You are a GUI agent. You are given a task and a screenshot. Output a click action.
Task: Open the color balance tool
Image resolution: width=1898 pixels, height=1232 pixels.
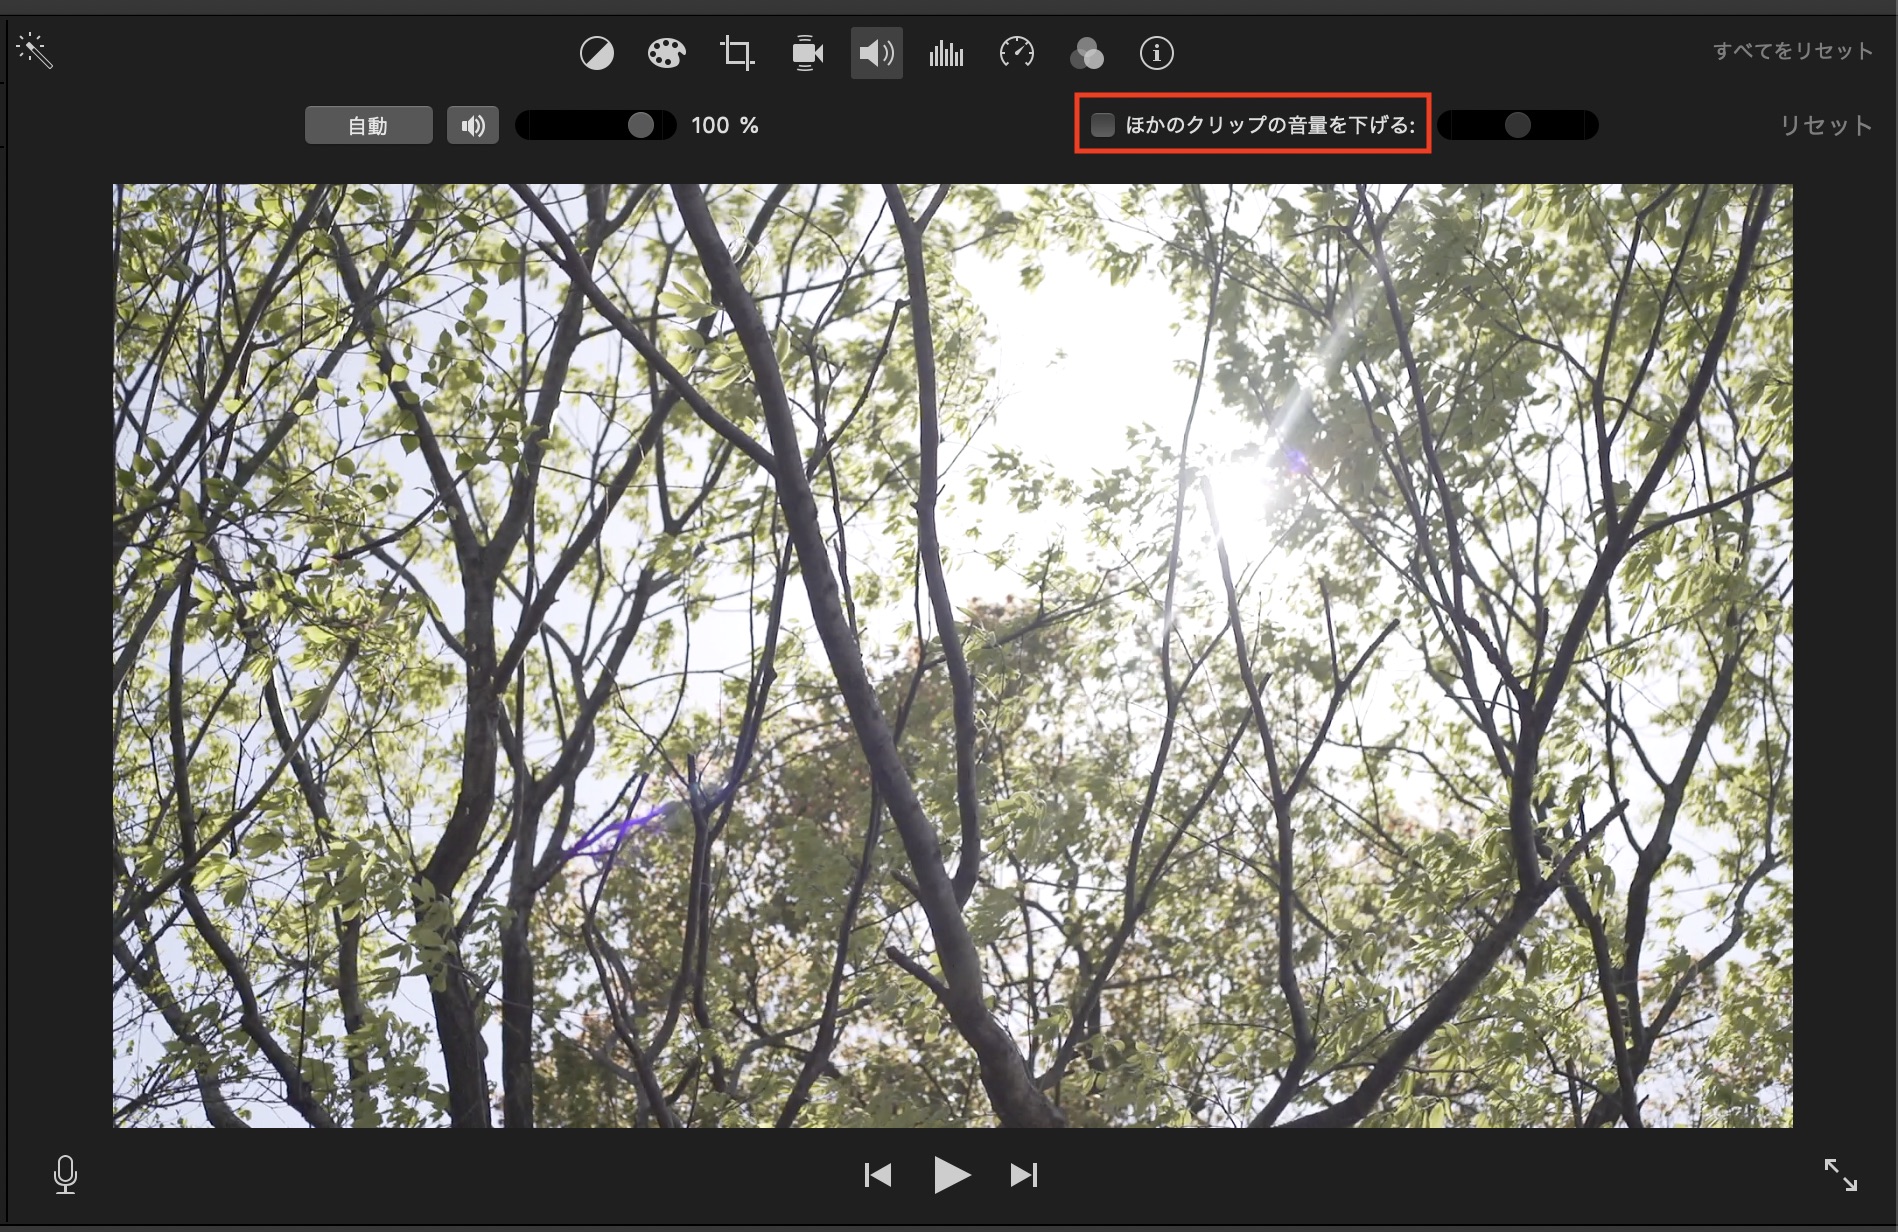597,53
